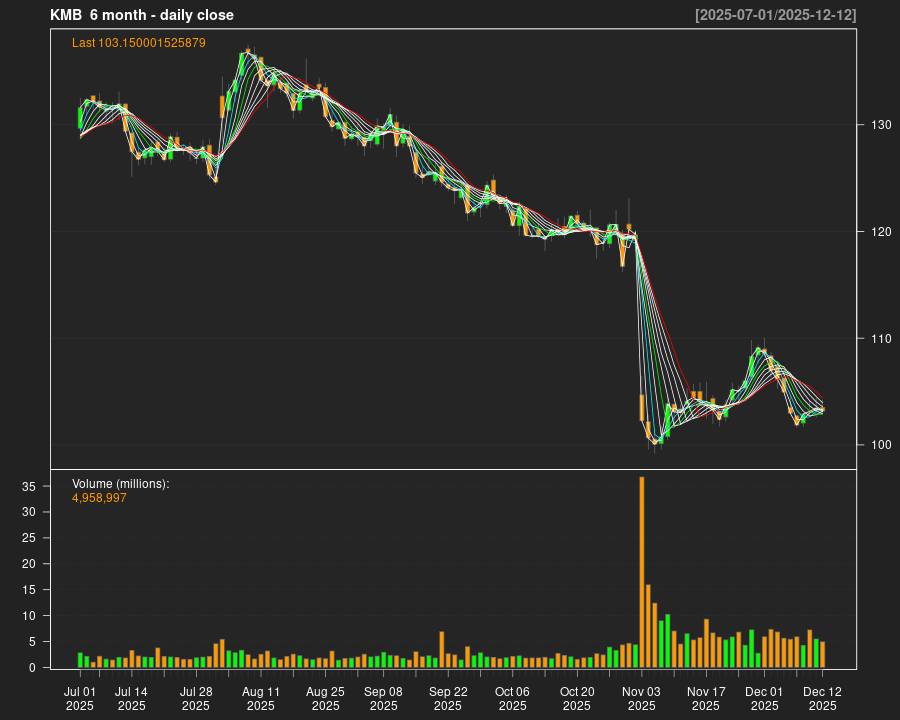The image size is (900, 720).
Task: Click the Nov 17 2025 date tick
Action: (x=706, y=698)
